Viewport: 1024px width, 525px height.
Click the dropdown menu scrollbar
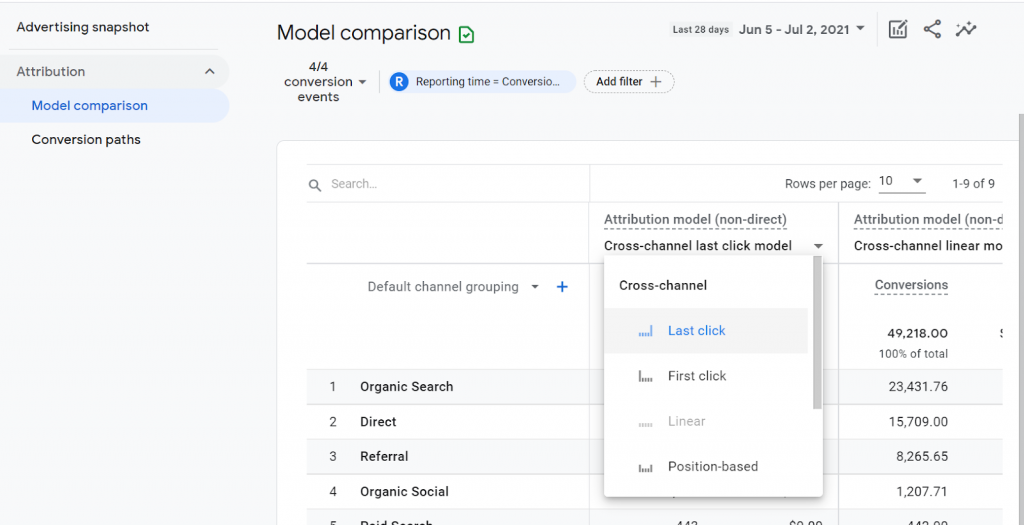click(x=817, y=335)
